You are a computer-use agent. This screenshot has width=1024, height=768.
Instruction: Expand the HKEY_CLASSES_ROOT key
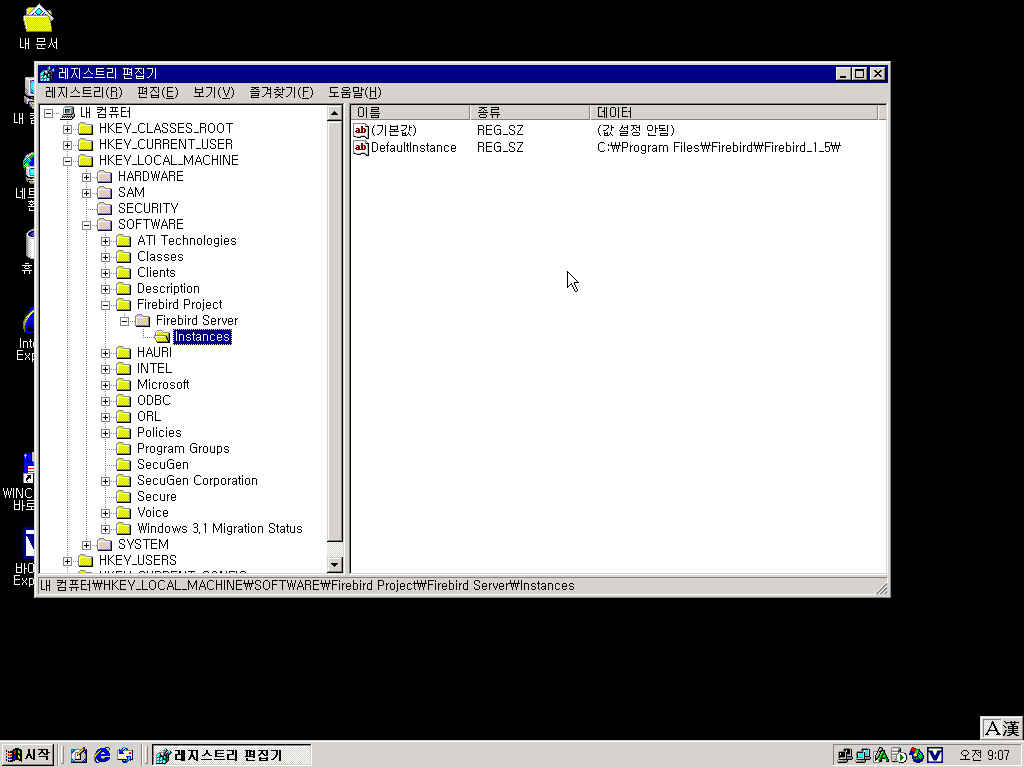[x=67, y=129]
